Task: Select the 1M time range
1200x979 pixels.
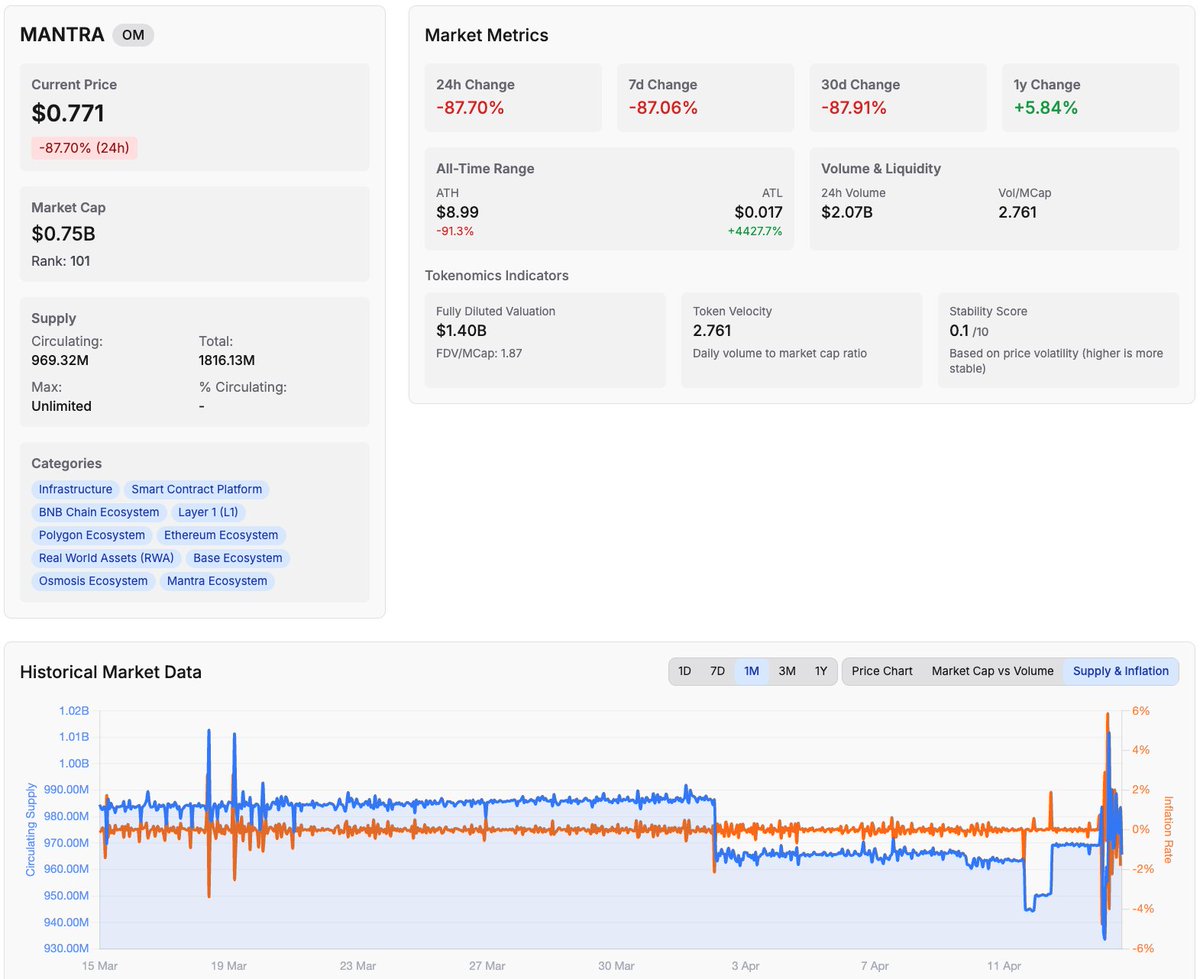Action: tap(751, 671)
